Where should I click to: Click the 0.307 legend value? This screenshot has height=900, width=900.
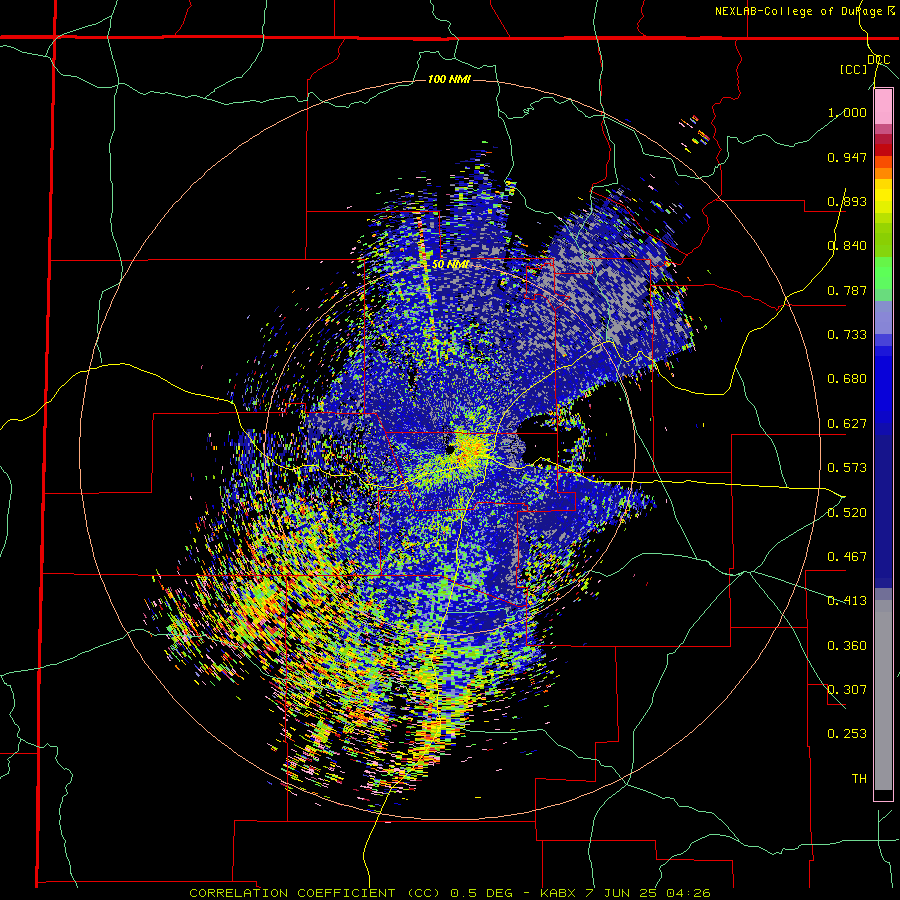[x=847, y=690]
